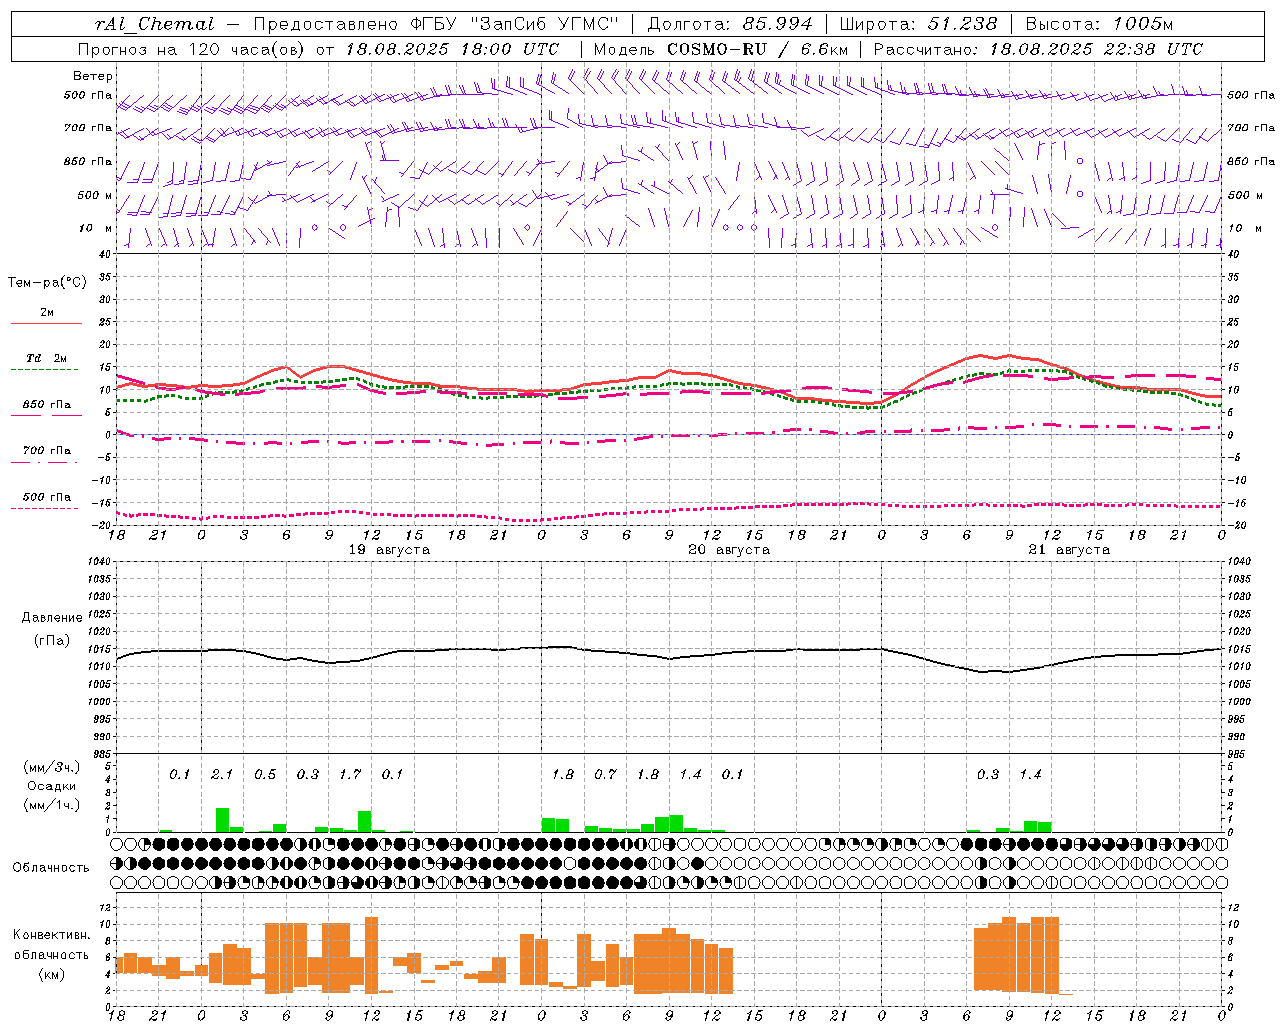
Task: Click the (км) unit label under облачность
Action: click(52, 975)
